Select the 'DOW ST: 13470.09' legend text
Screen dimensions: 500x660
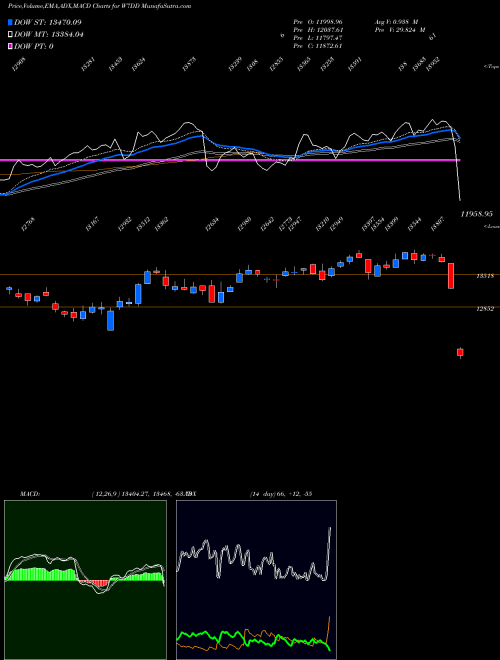(x=48, y=22)
